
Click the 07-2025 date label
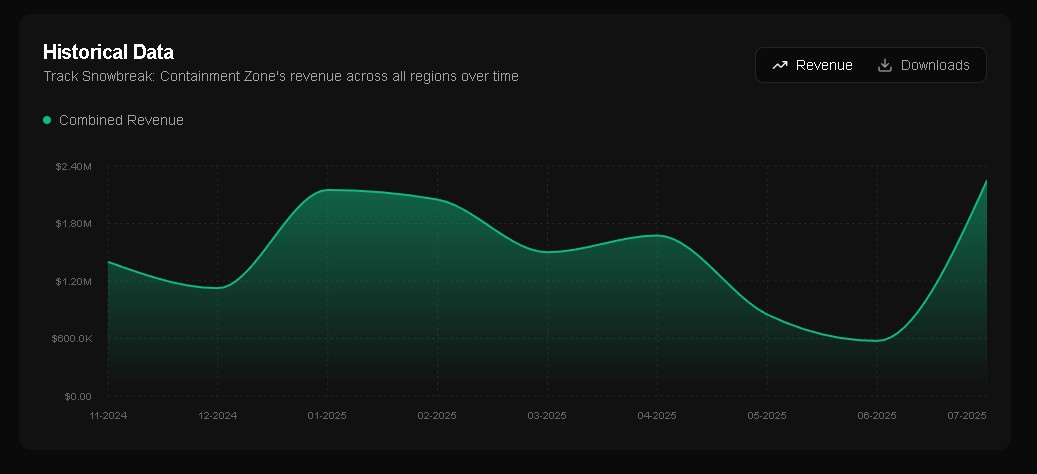click(967, 415)
